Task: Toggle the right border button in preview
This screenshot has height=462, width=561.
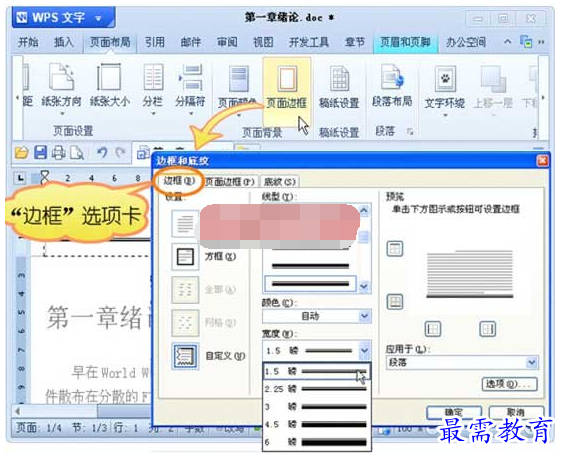Action: (x=487, y=329)
